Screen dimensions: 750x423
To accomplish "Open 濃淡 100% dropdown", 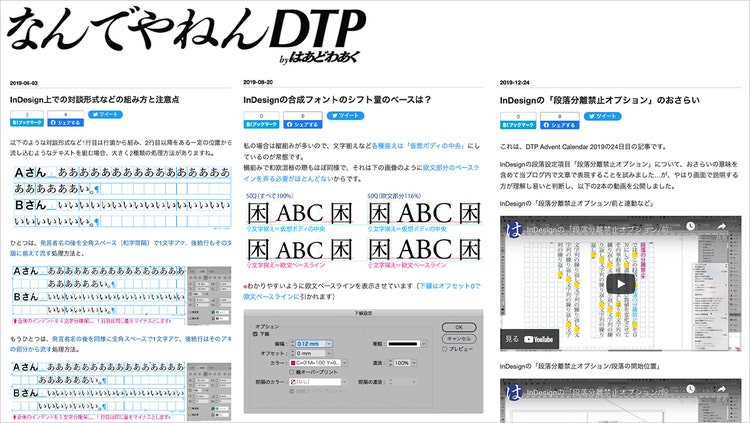I will pyautogui.click(x=414, y=363).
